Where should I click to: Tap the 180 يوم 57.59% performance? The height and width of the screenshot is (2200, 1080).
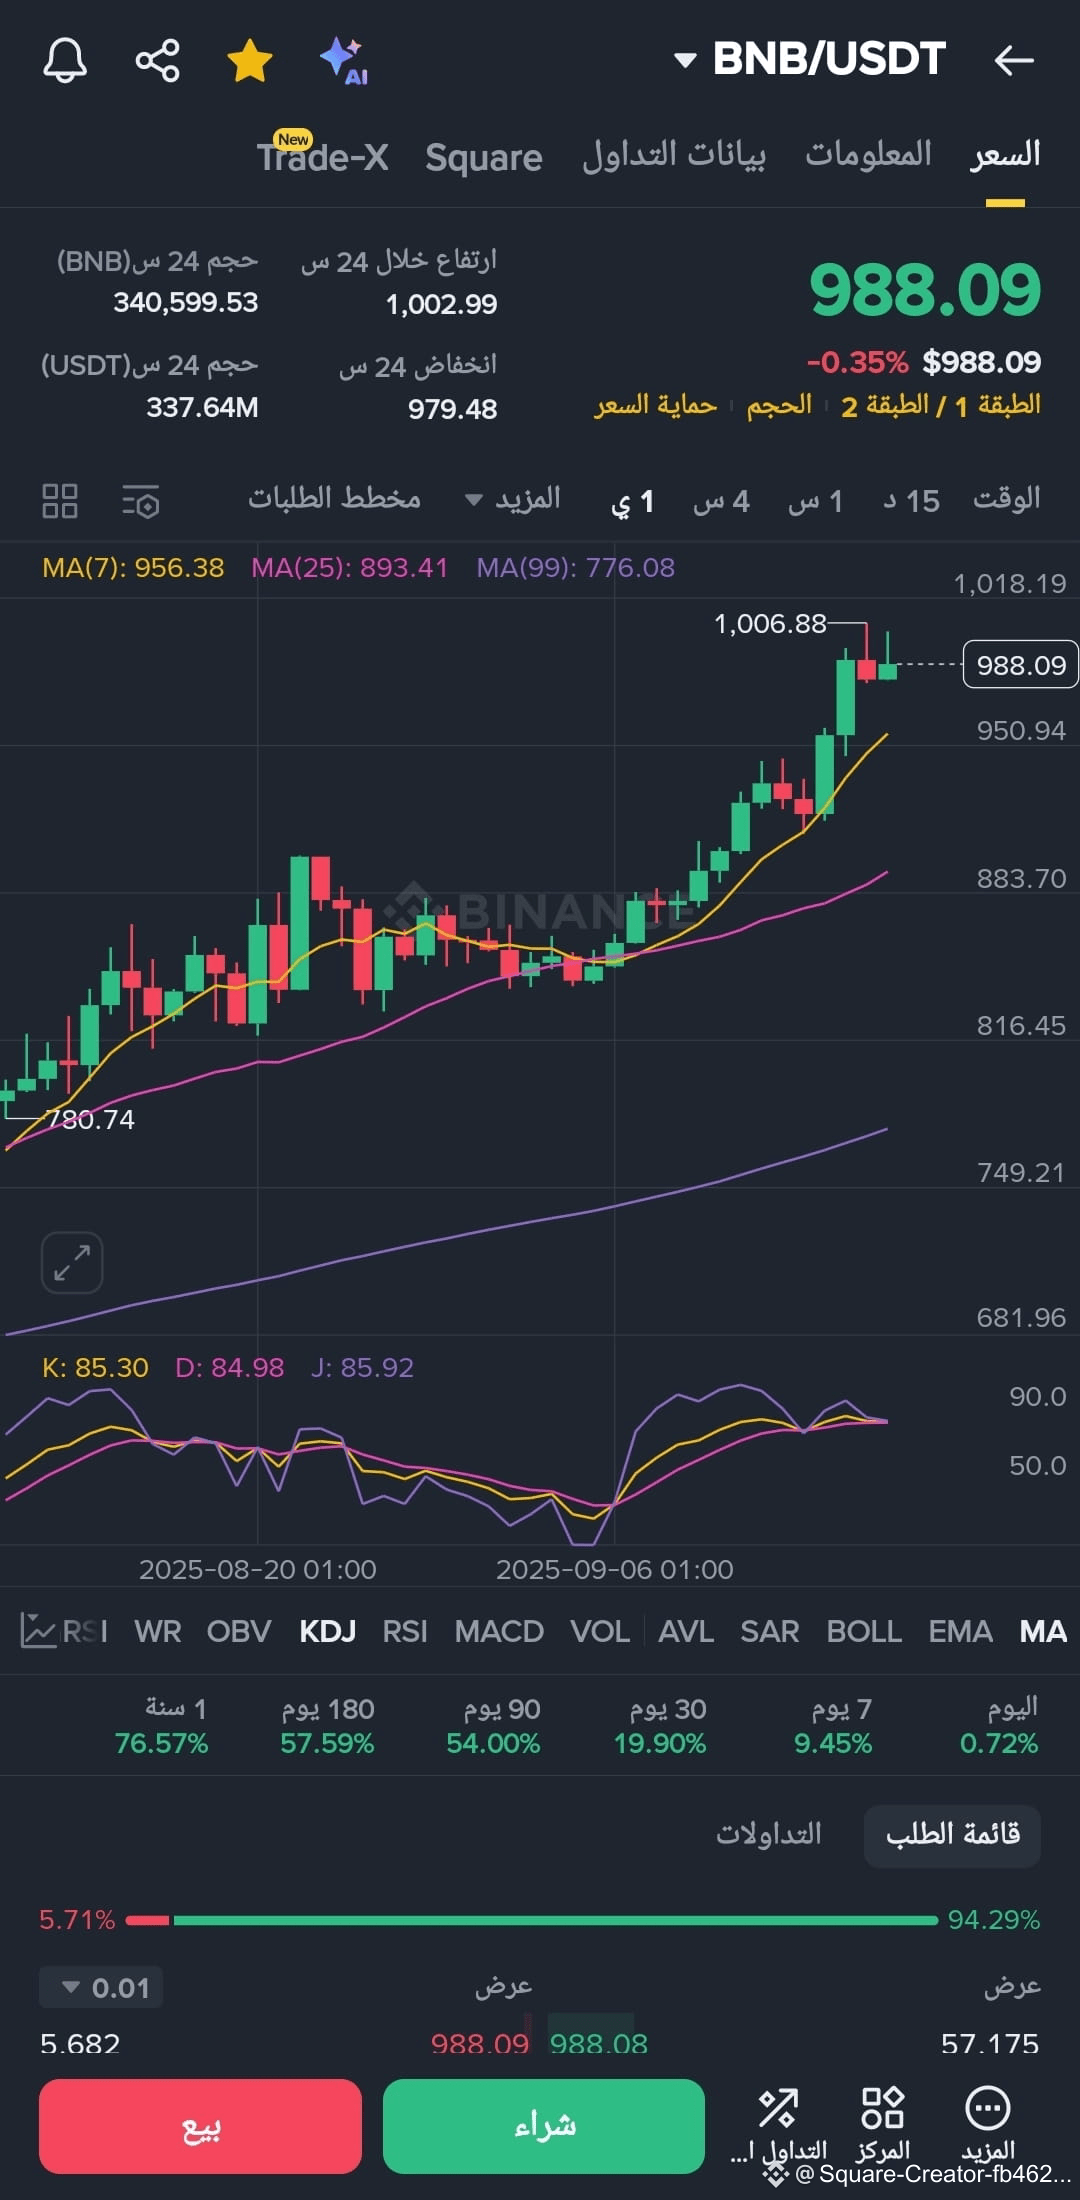click(327, 1727)
